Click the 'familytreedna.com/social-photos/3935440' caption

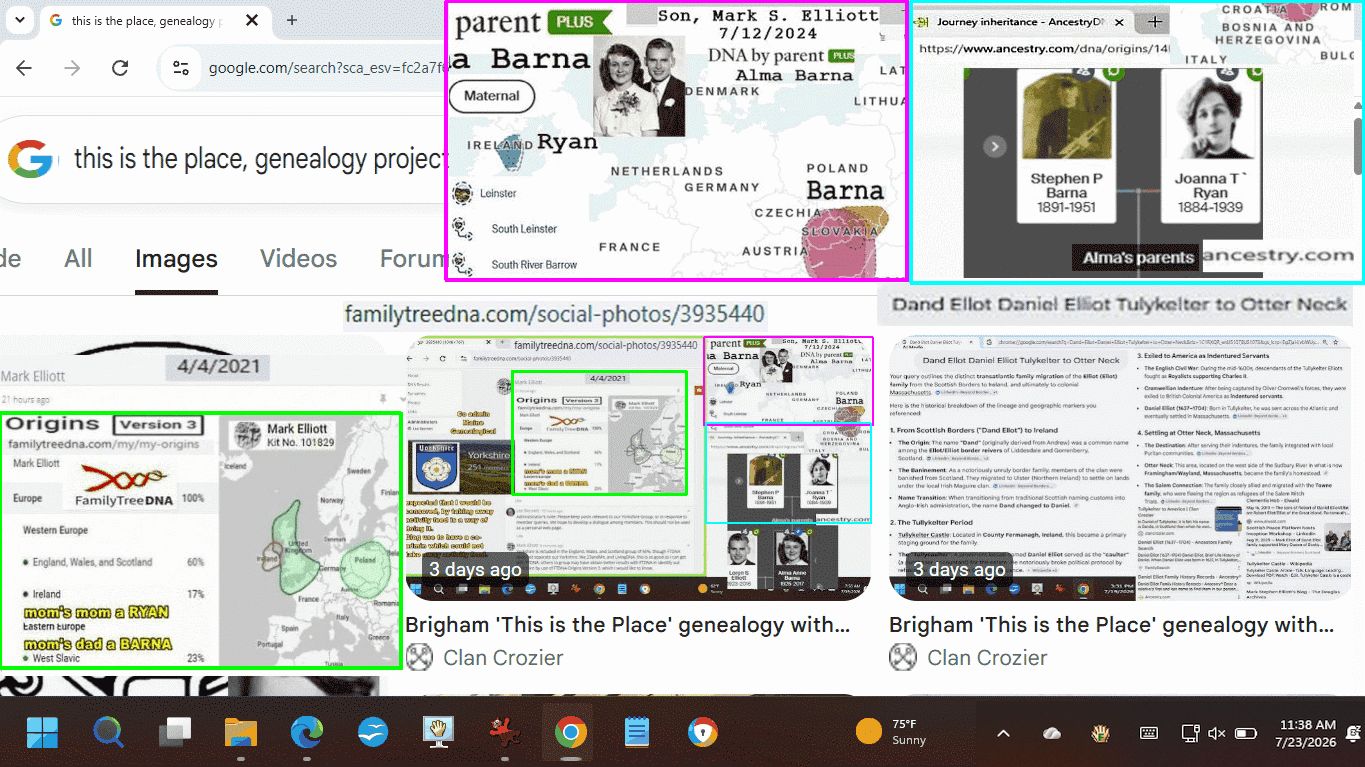[x=555, y=315]
